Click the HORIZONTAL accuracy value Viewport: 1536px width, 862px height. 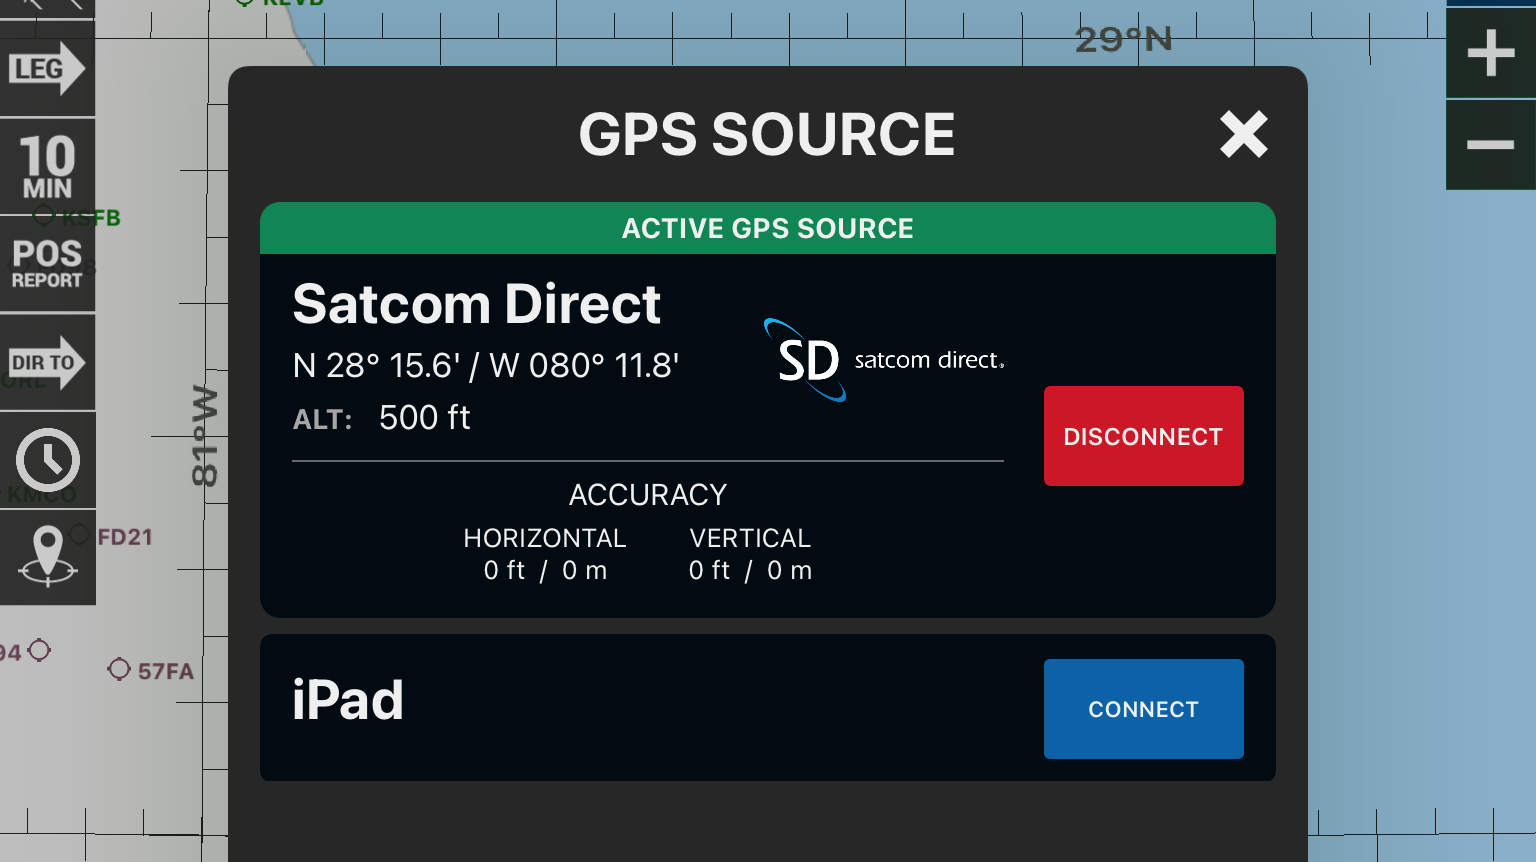(545, 570)
